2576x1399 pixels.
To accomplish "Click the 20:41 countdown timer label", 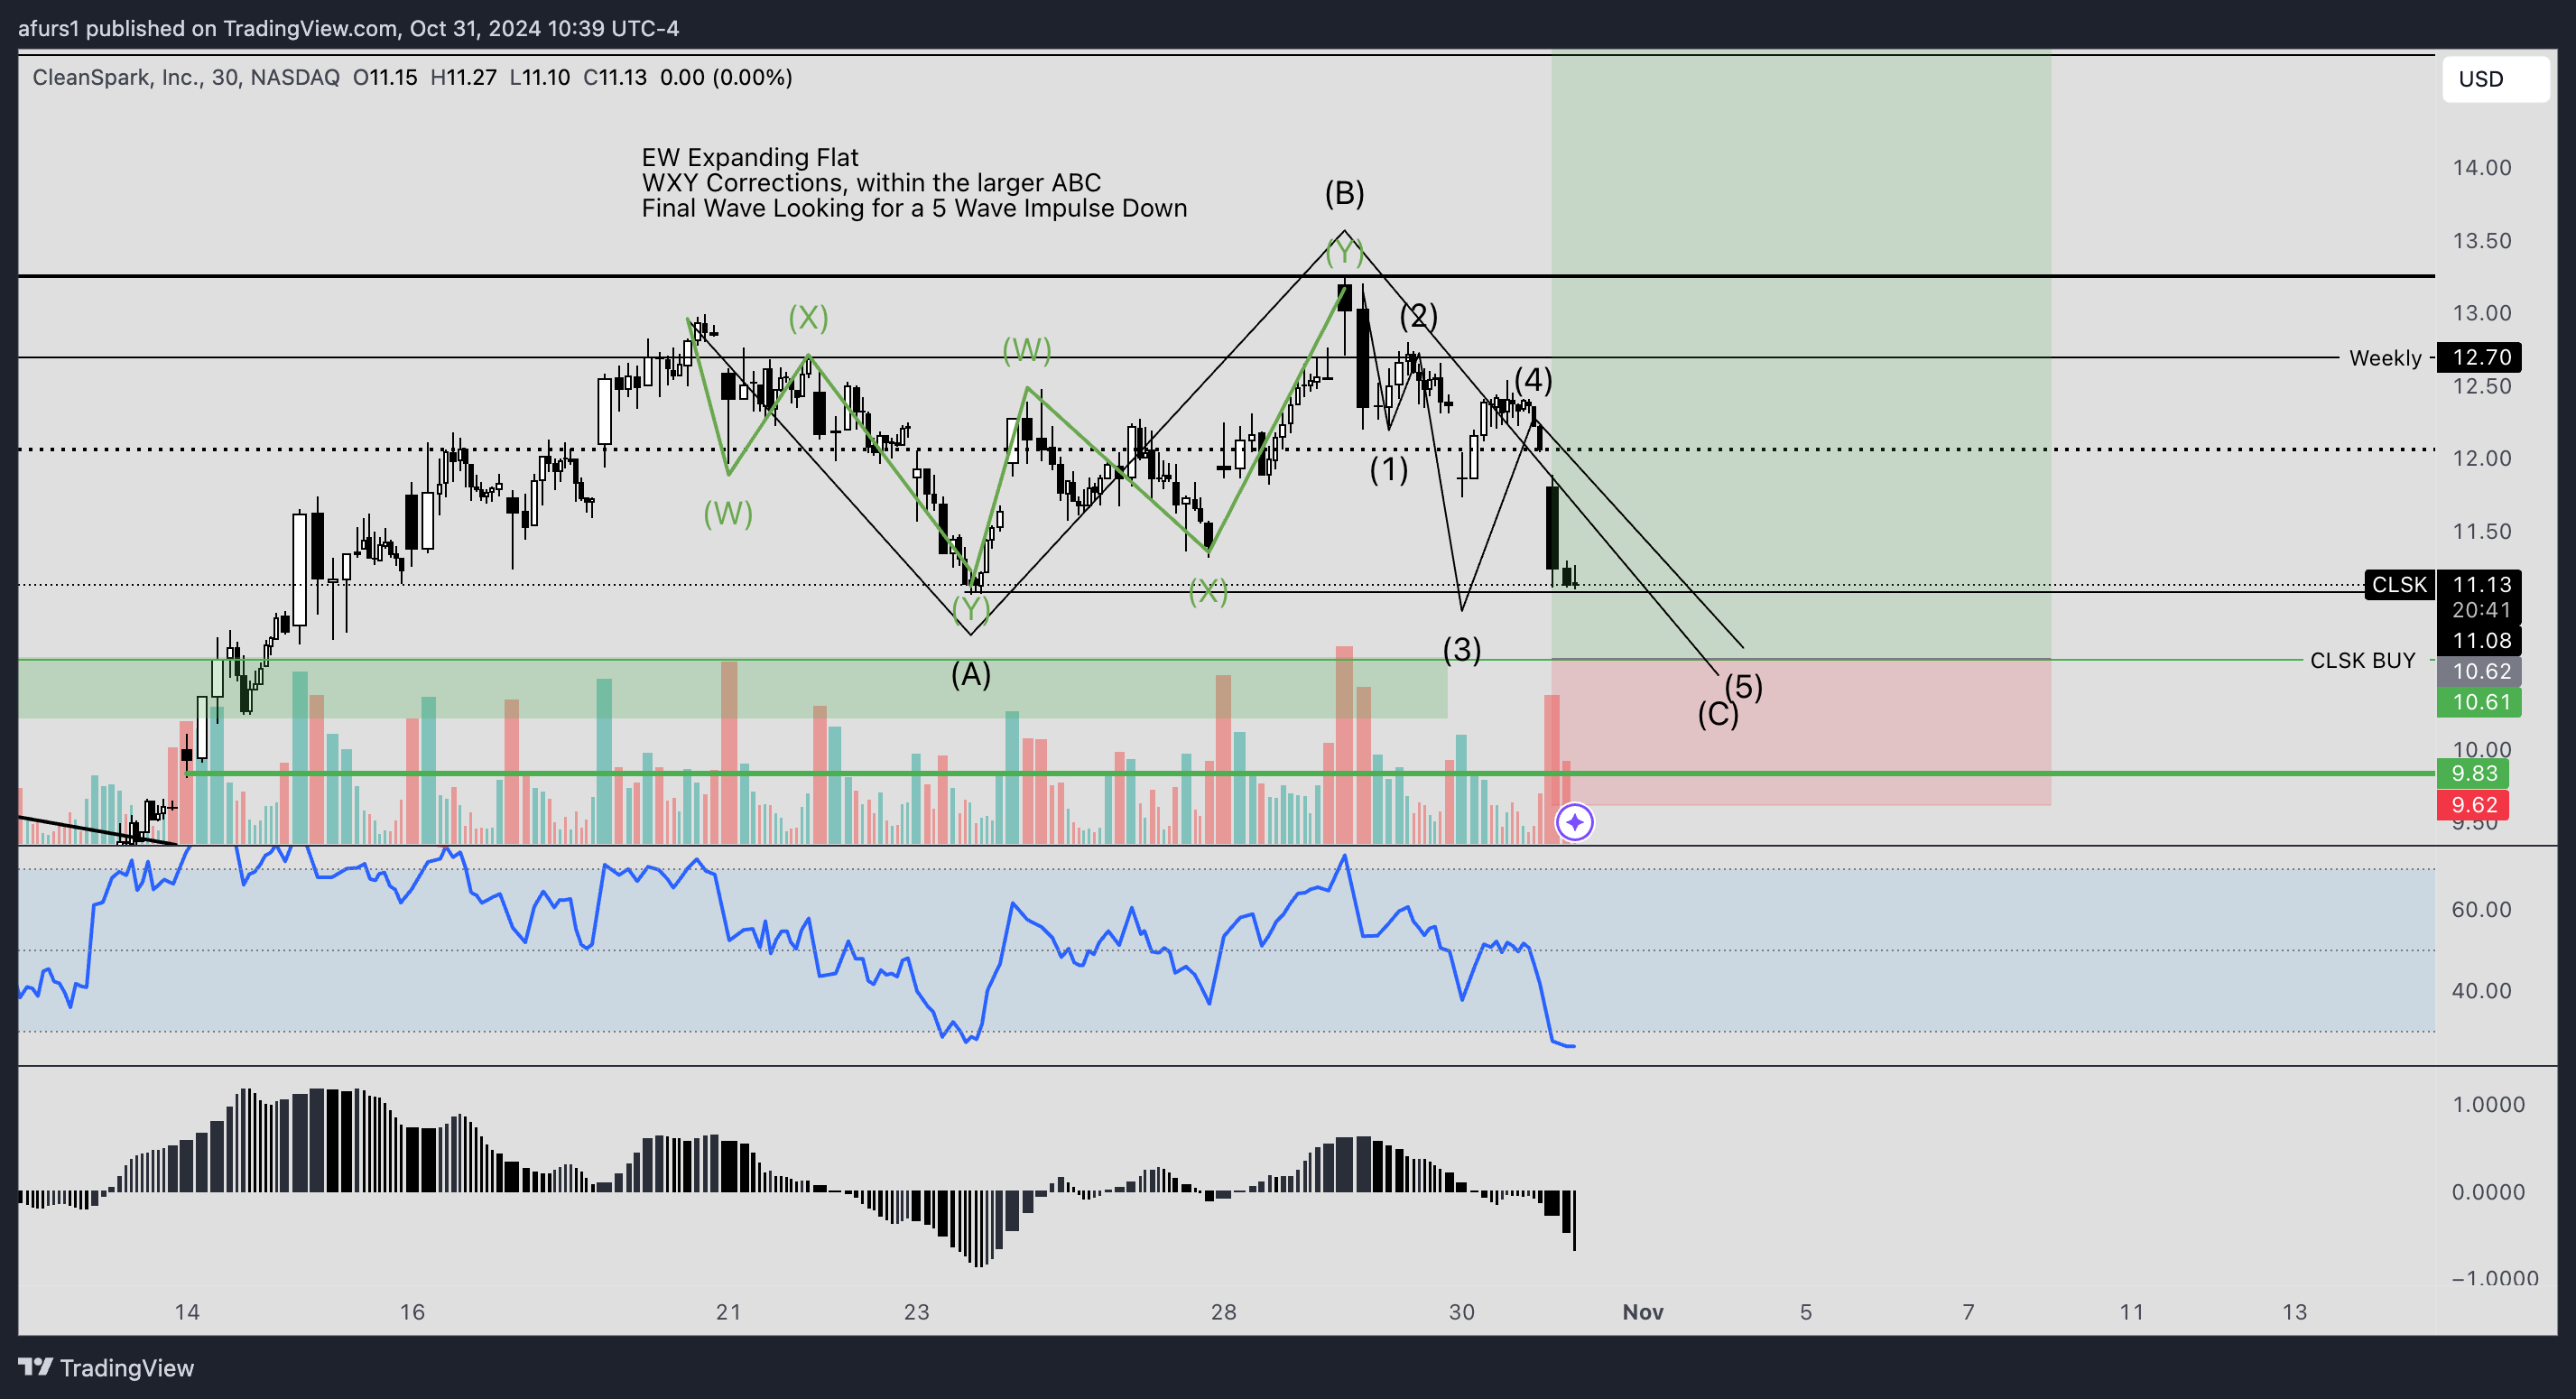I will click(x=2481, y=610).
